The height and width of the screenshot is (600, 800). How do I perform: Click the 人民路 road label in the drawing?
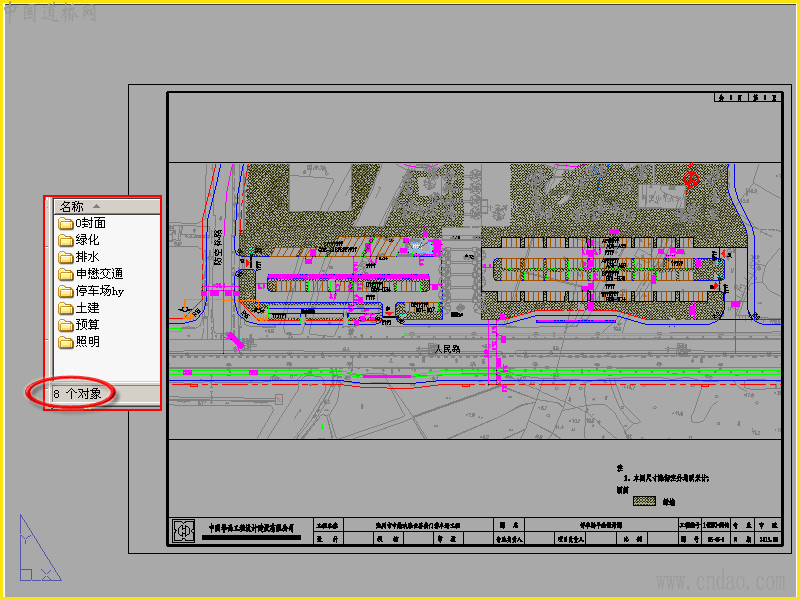click(447, 349)
